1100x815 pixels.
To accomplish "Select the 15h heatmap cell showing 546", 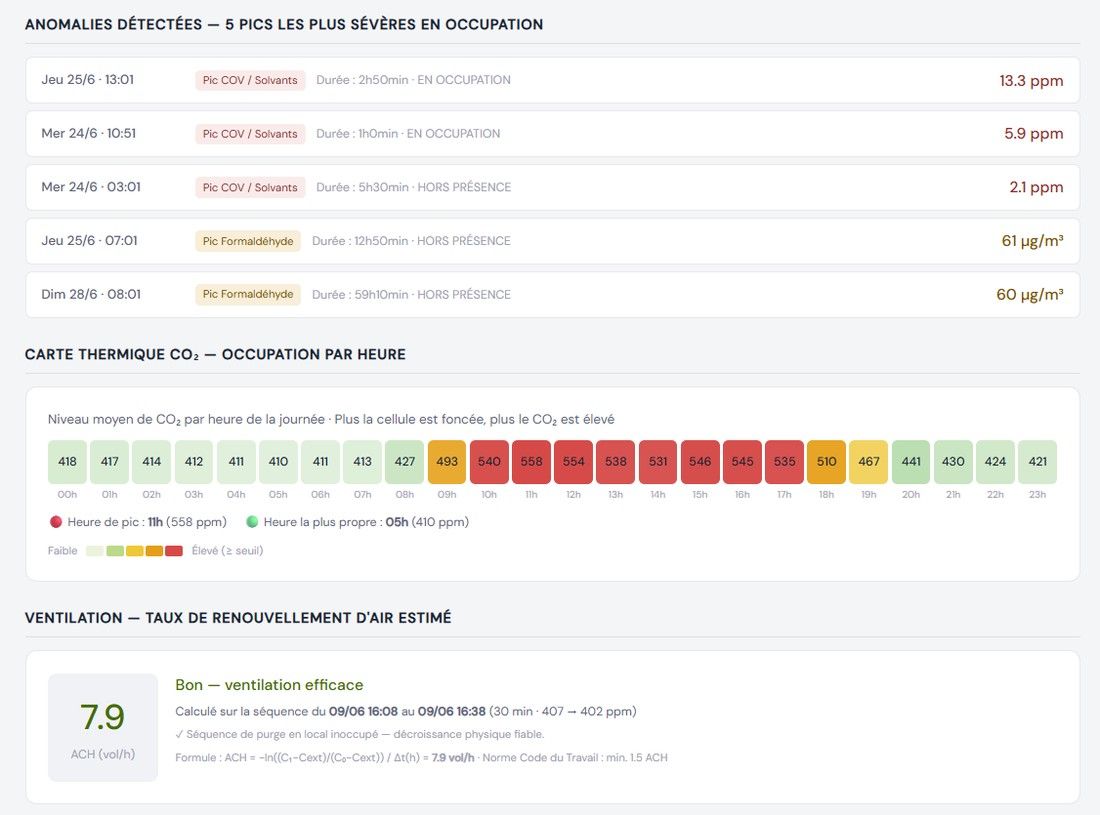I will click(700, 462).
